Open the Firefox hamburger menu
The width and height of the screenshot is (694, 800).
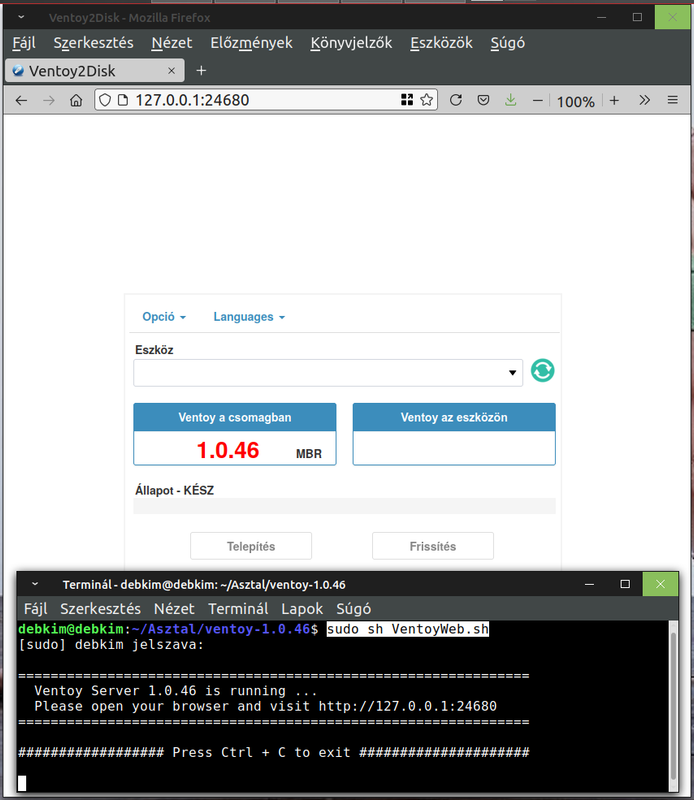pyautogui.click(x=673, y=100)
